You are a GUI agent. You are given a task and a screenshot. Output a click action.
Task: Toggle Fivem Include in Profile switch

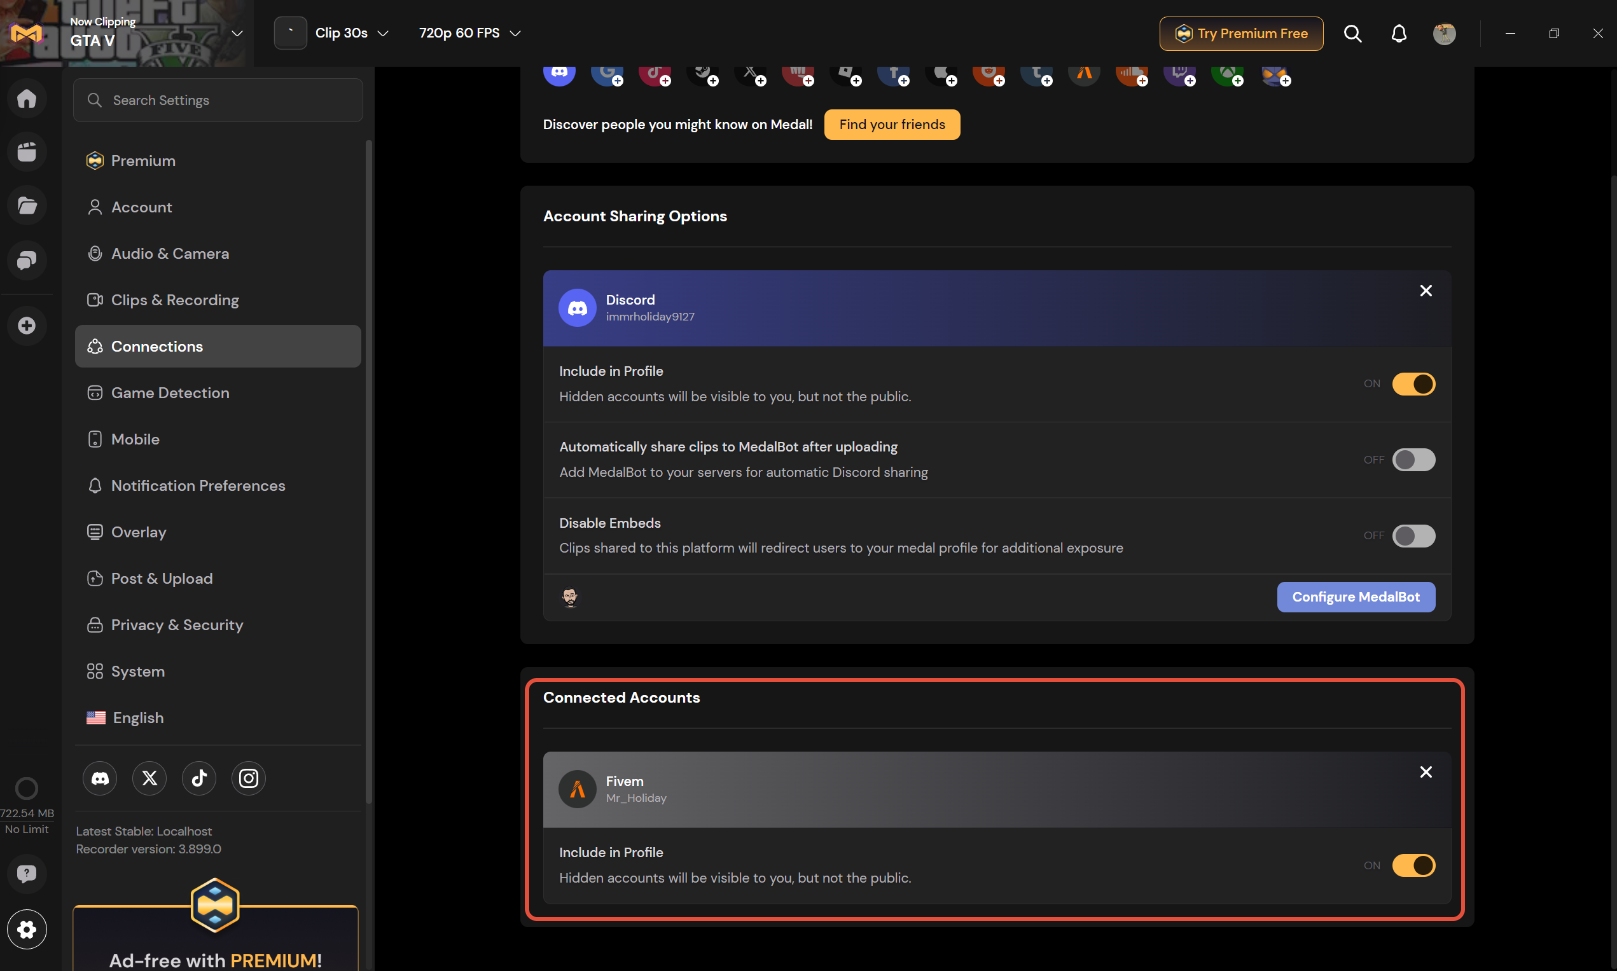click(1414, 865)
